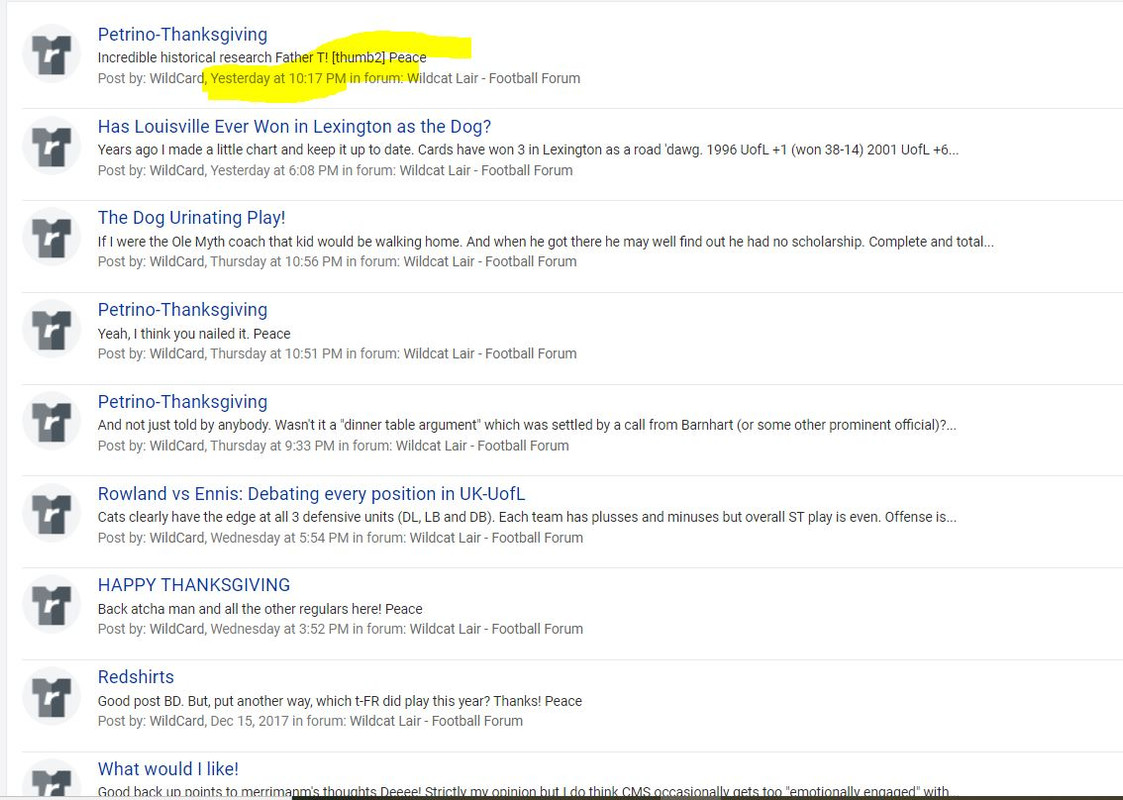Open "Petrino-Thanksgiving" title posted Thursday at 9:33 PM
The image size is (1123, 800).
[183, 401]
